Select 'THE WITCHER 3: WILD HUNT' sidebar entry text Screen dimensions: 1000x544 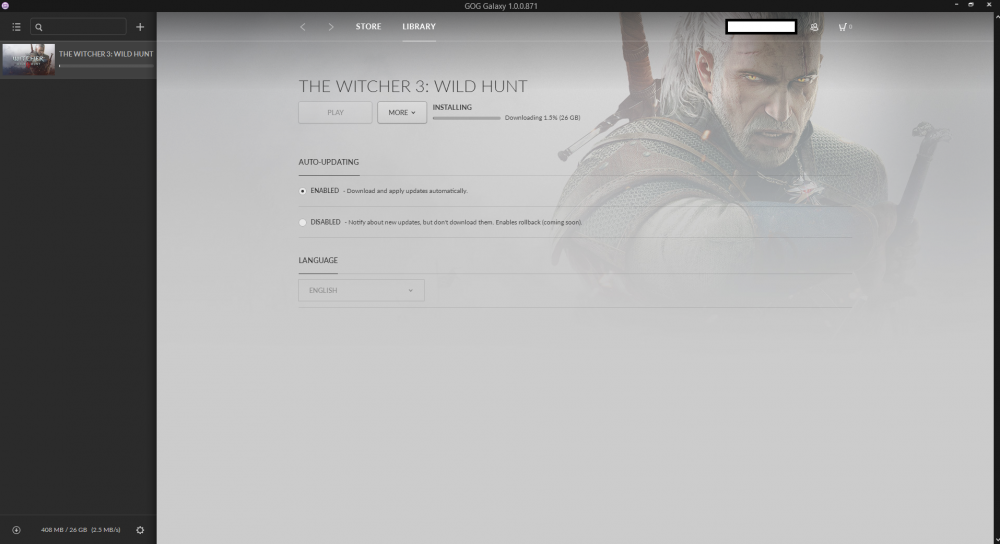106,54
